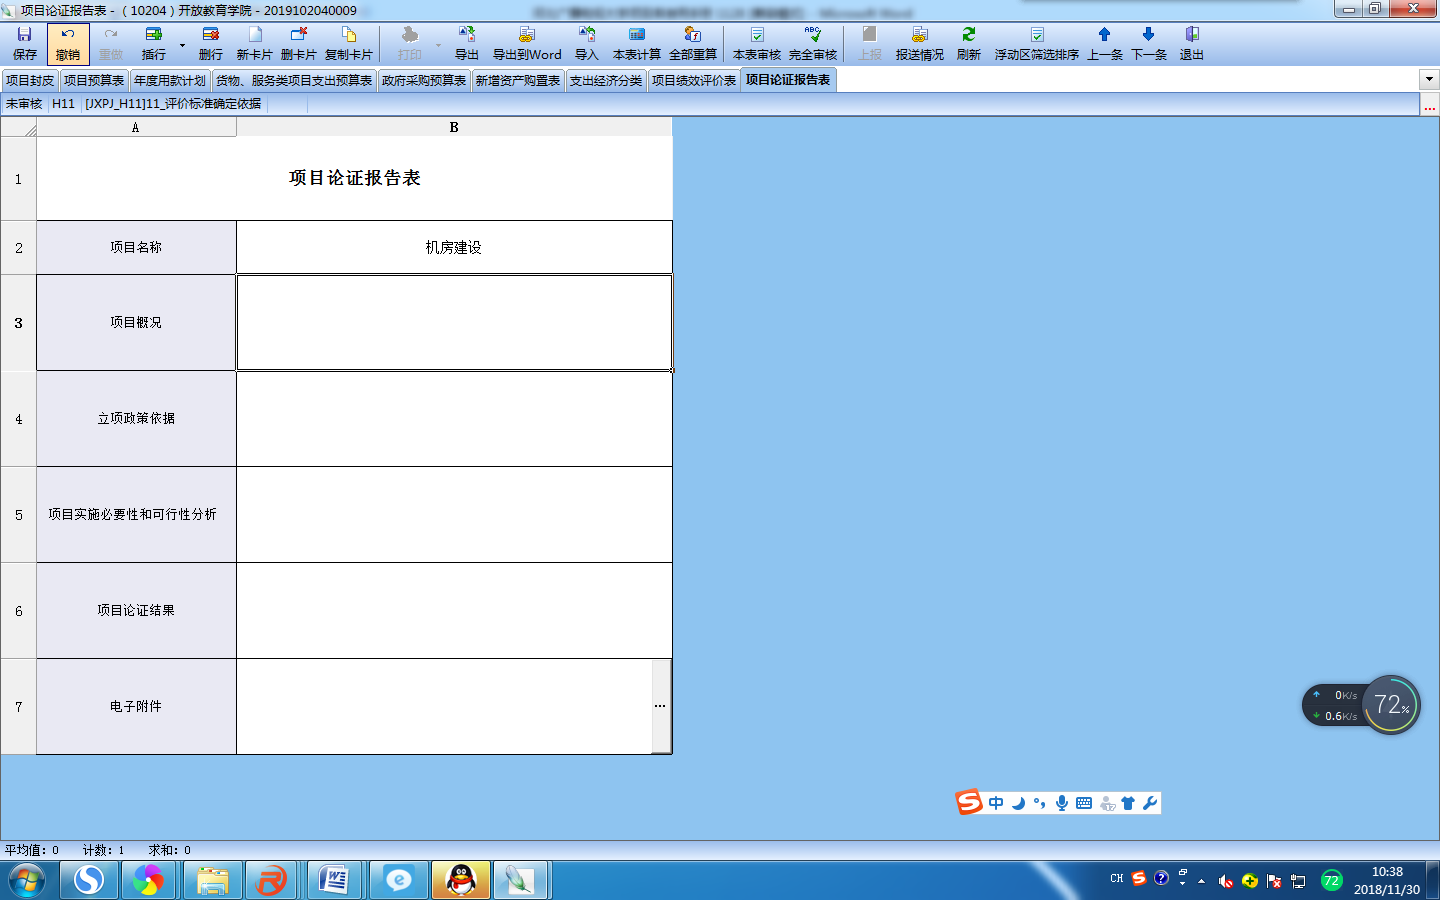Click the red ellipsis expander on formula bar
Screen dimensions: 1440x900
1429,104
